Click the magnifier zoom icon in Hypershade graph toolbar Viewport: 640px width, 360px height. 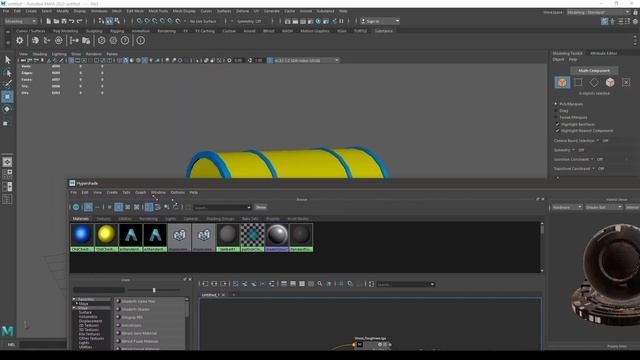(320, 284)
